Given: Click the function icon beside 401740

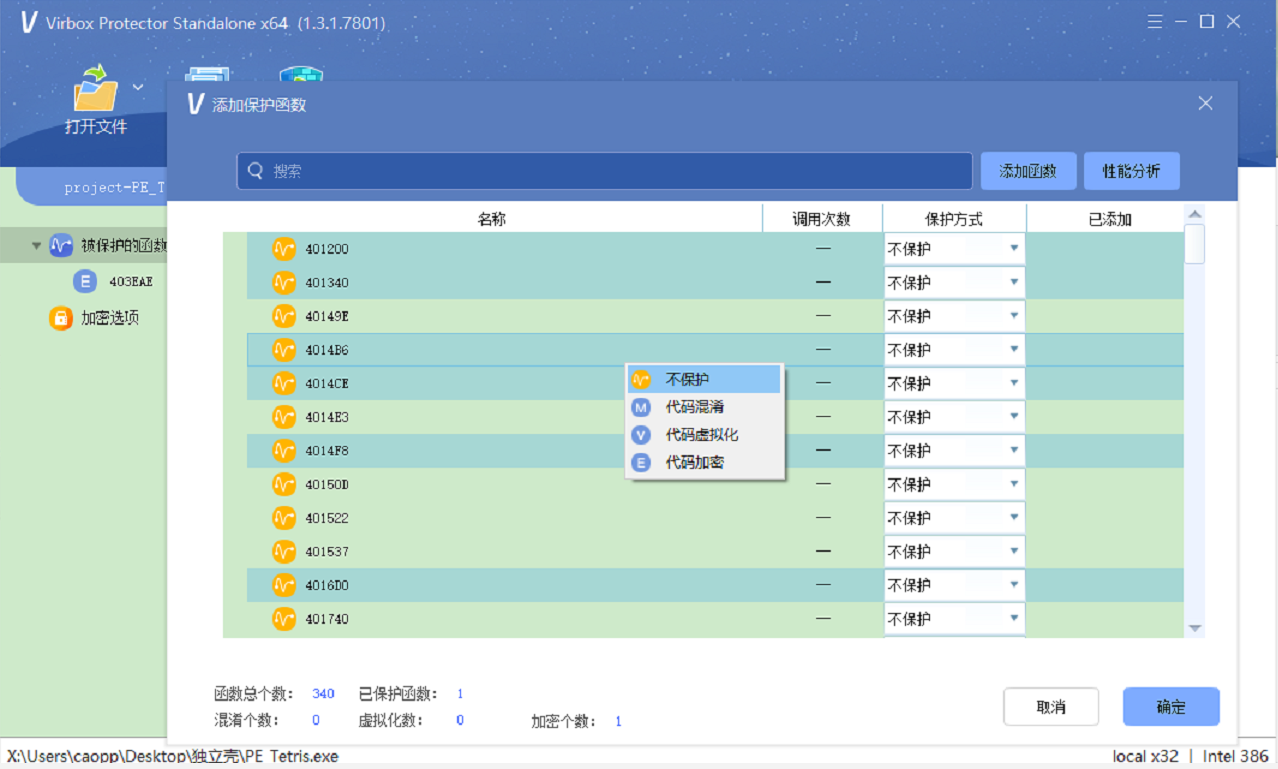Looking at the screenshot, I should pyautogui.click(x=284, y=619).
